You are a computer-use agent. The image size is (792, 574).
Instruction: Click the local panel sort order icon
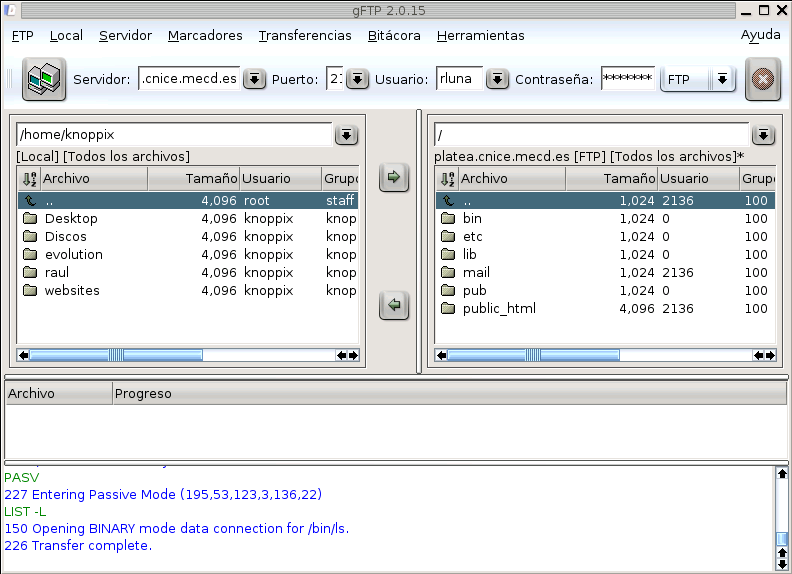pyautogui.click(x=28, y=179)
